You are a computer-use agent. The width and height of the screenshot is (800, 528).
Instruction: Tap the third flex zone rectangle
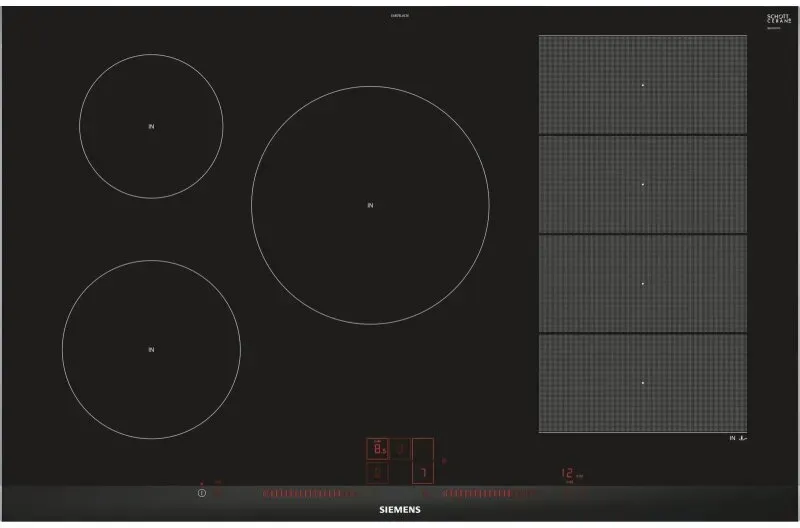pos(642,283)
